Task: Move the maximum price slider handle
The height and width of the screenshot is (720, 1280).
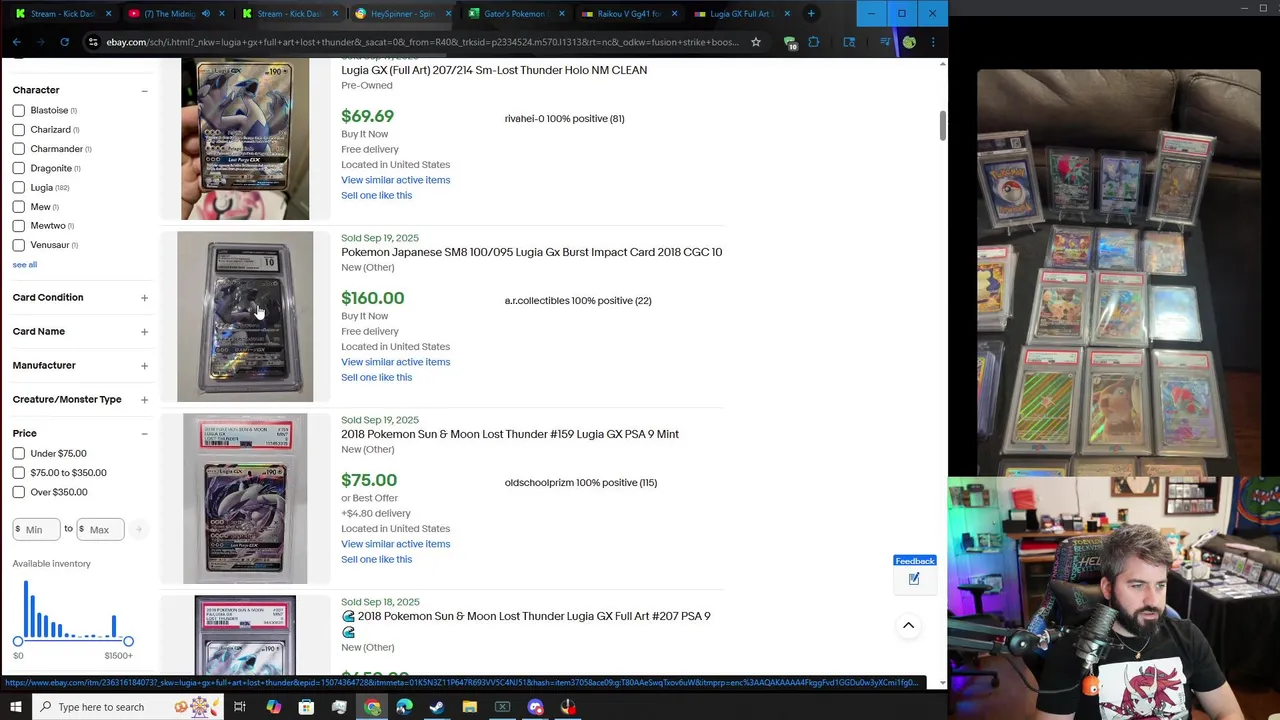Action: point(128,641)
